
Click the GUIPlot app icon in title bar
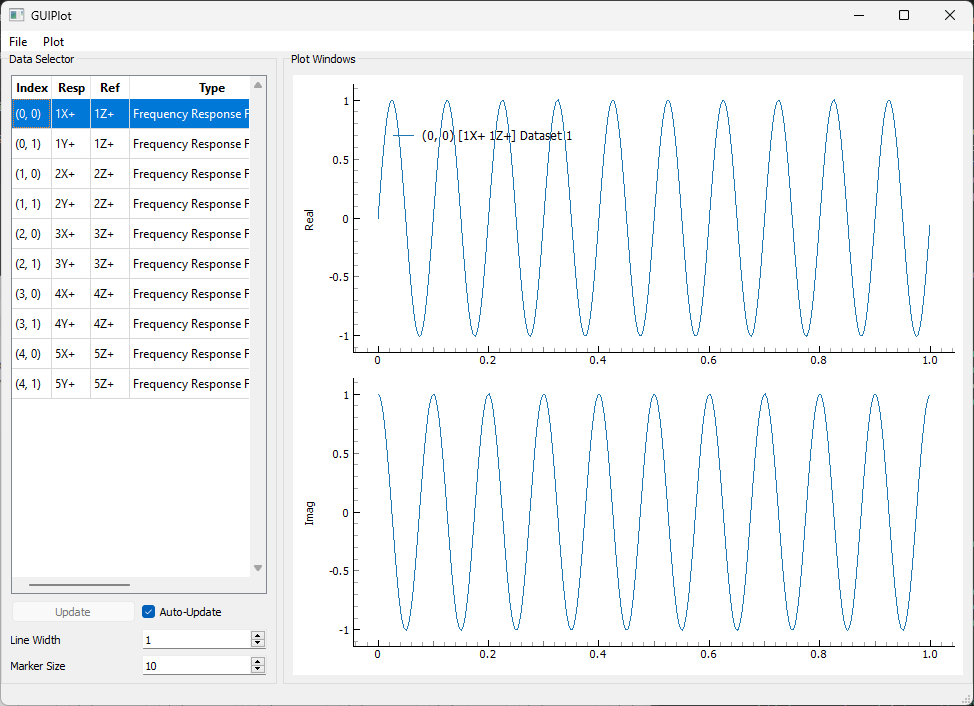tap(16, 15)
